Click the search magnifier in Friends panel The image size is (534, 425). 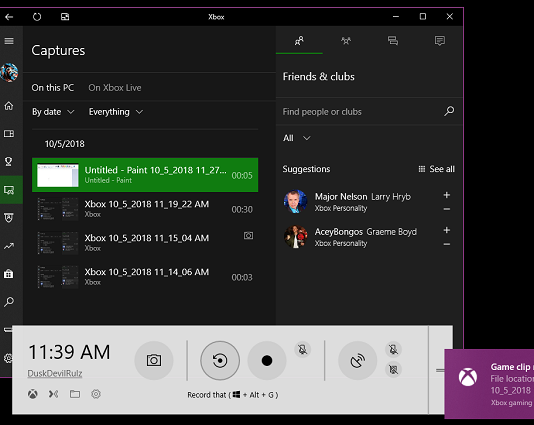click(x=449, y=111)
